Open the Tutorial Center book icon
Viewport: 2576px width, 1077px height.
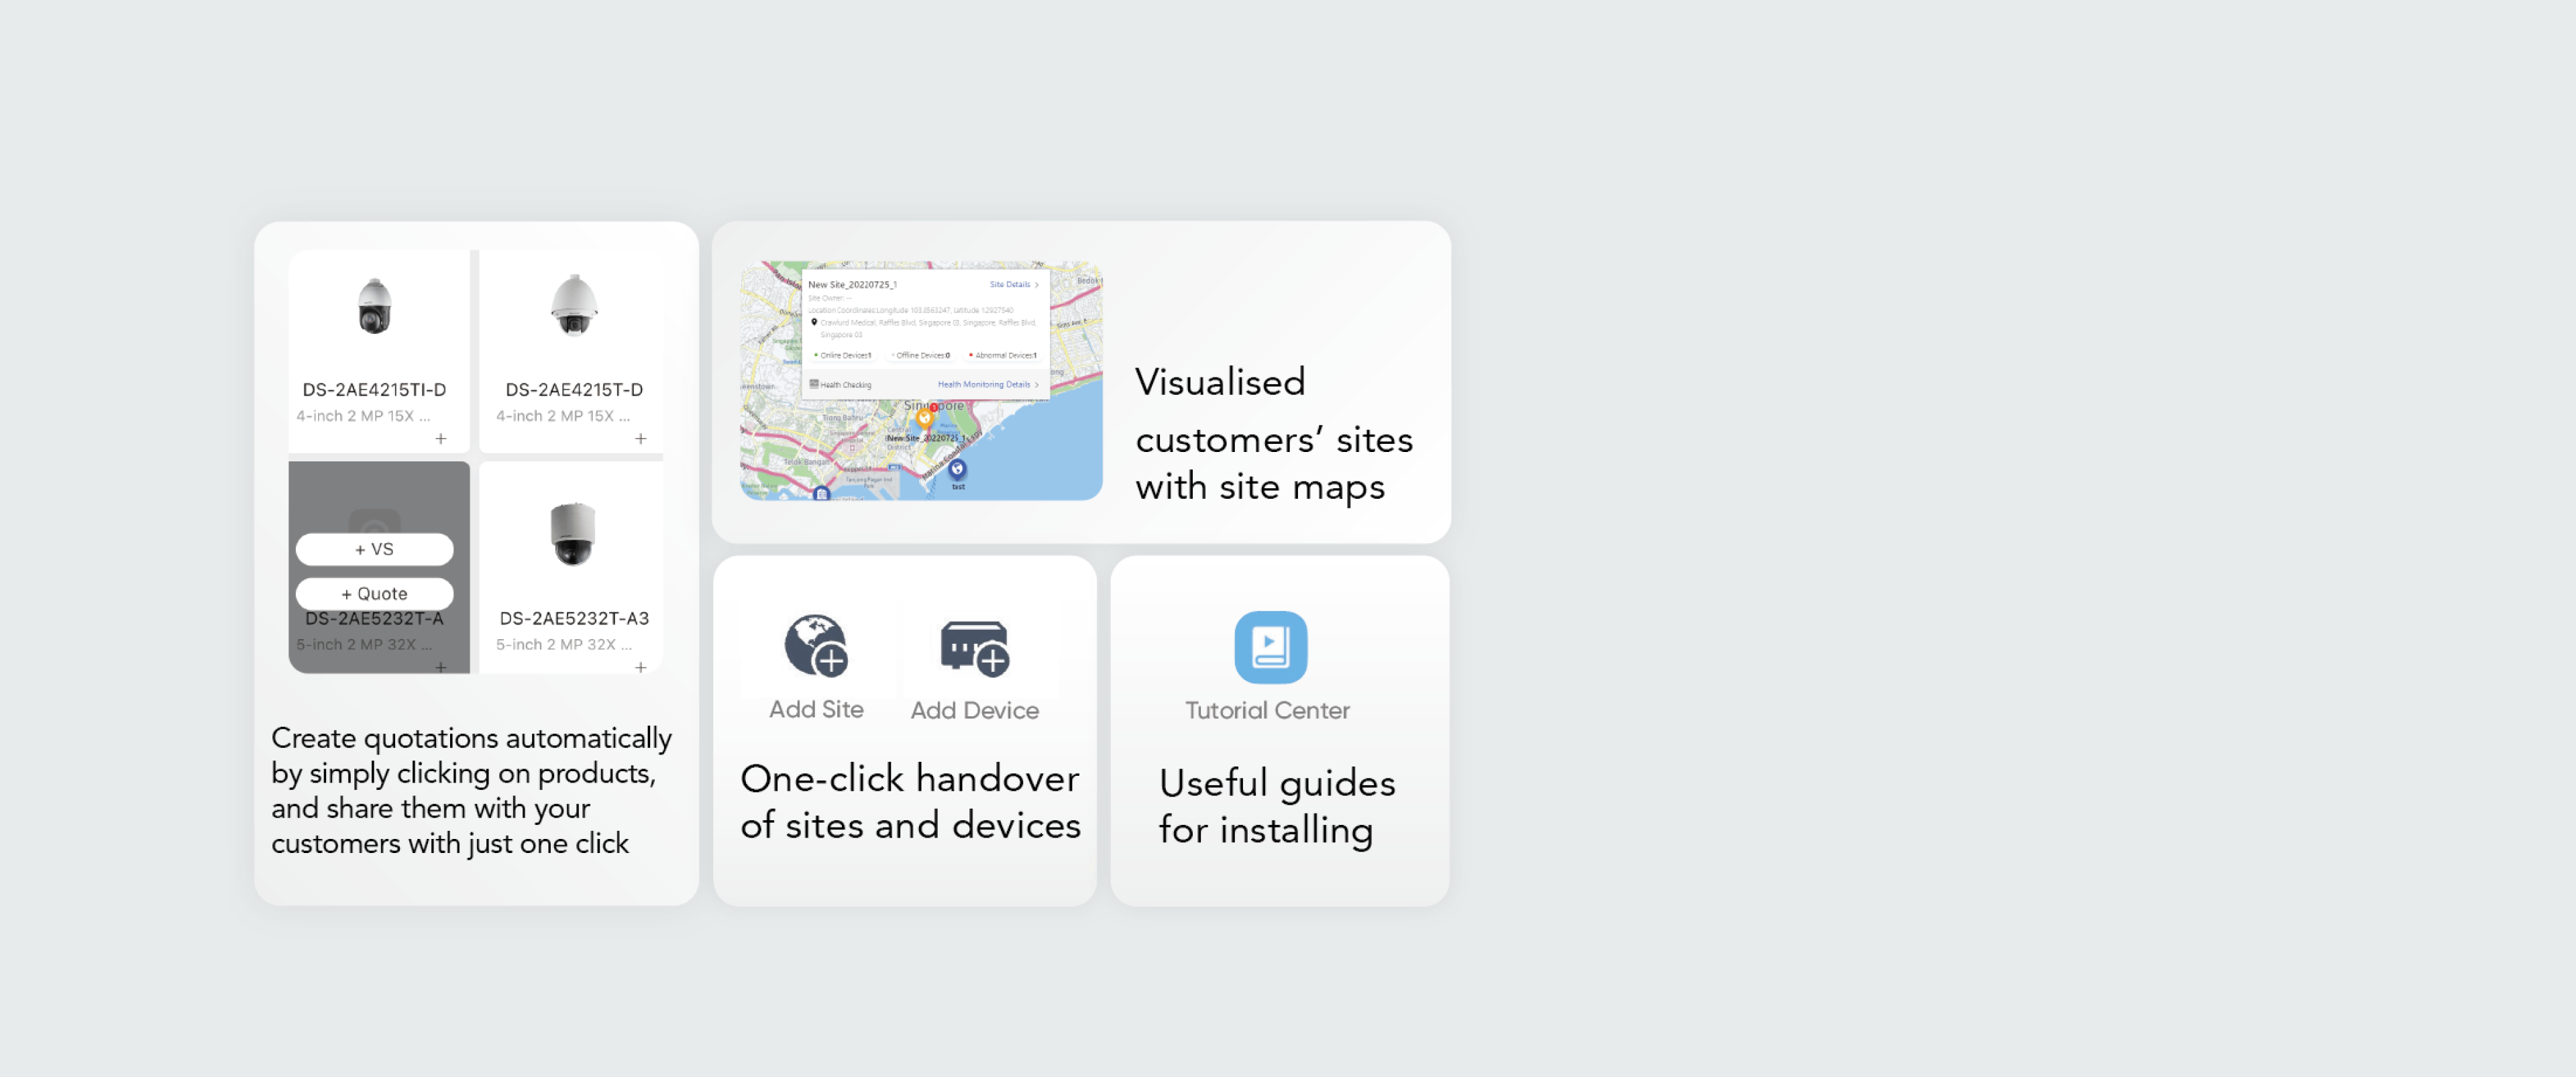pyautogui.click(x=1270, y=647)
